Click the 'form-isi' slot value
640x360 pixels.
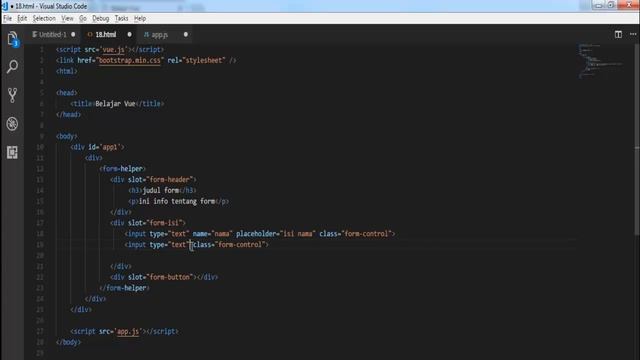pyautogui.click(x=164, y=223)
